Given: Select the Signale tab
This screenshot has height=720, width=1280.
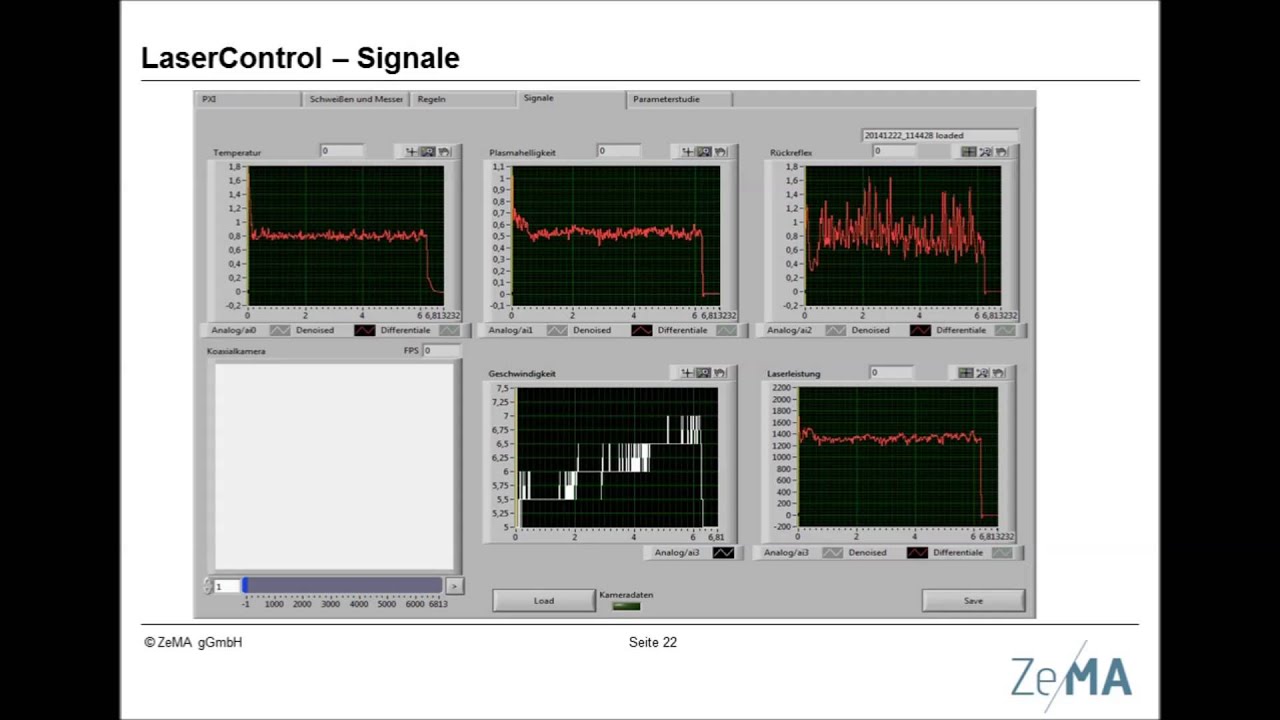Looking at the screenshot, I should pos(571,98).
